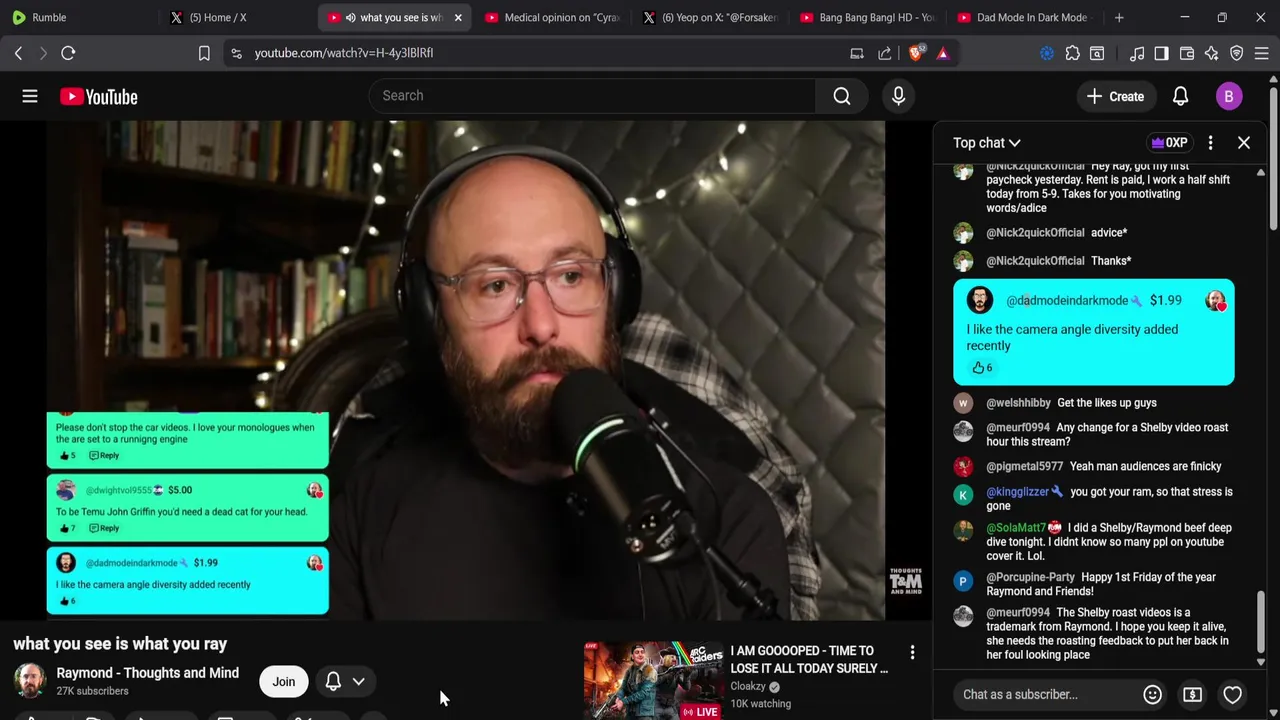Click @Porcupine-Party chat username
The height and width of the screenshot is (720, 1280).
[1030, 577]
